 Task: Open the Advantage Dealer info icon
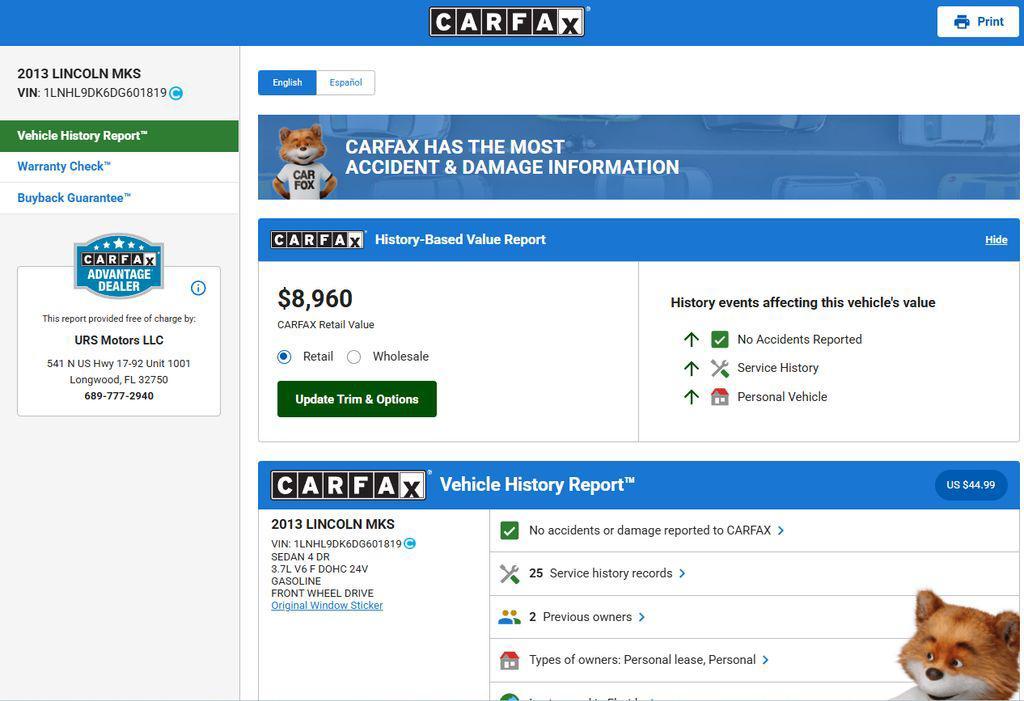point(199,288)
